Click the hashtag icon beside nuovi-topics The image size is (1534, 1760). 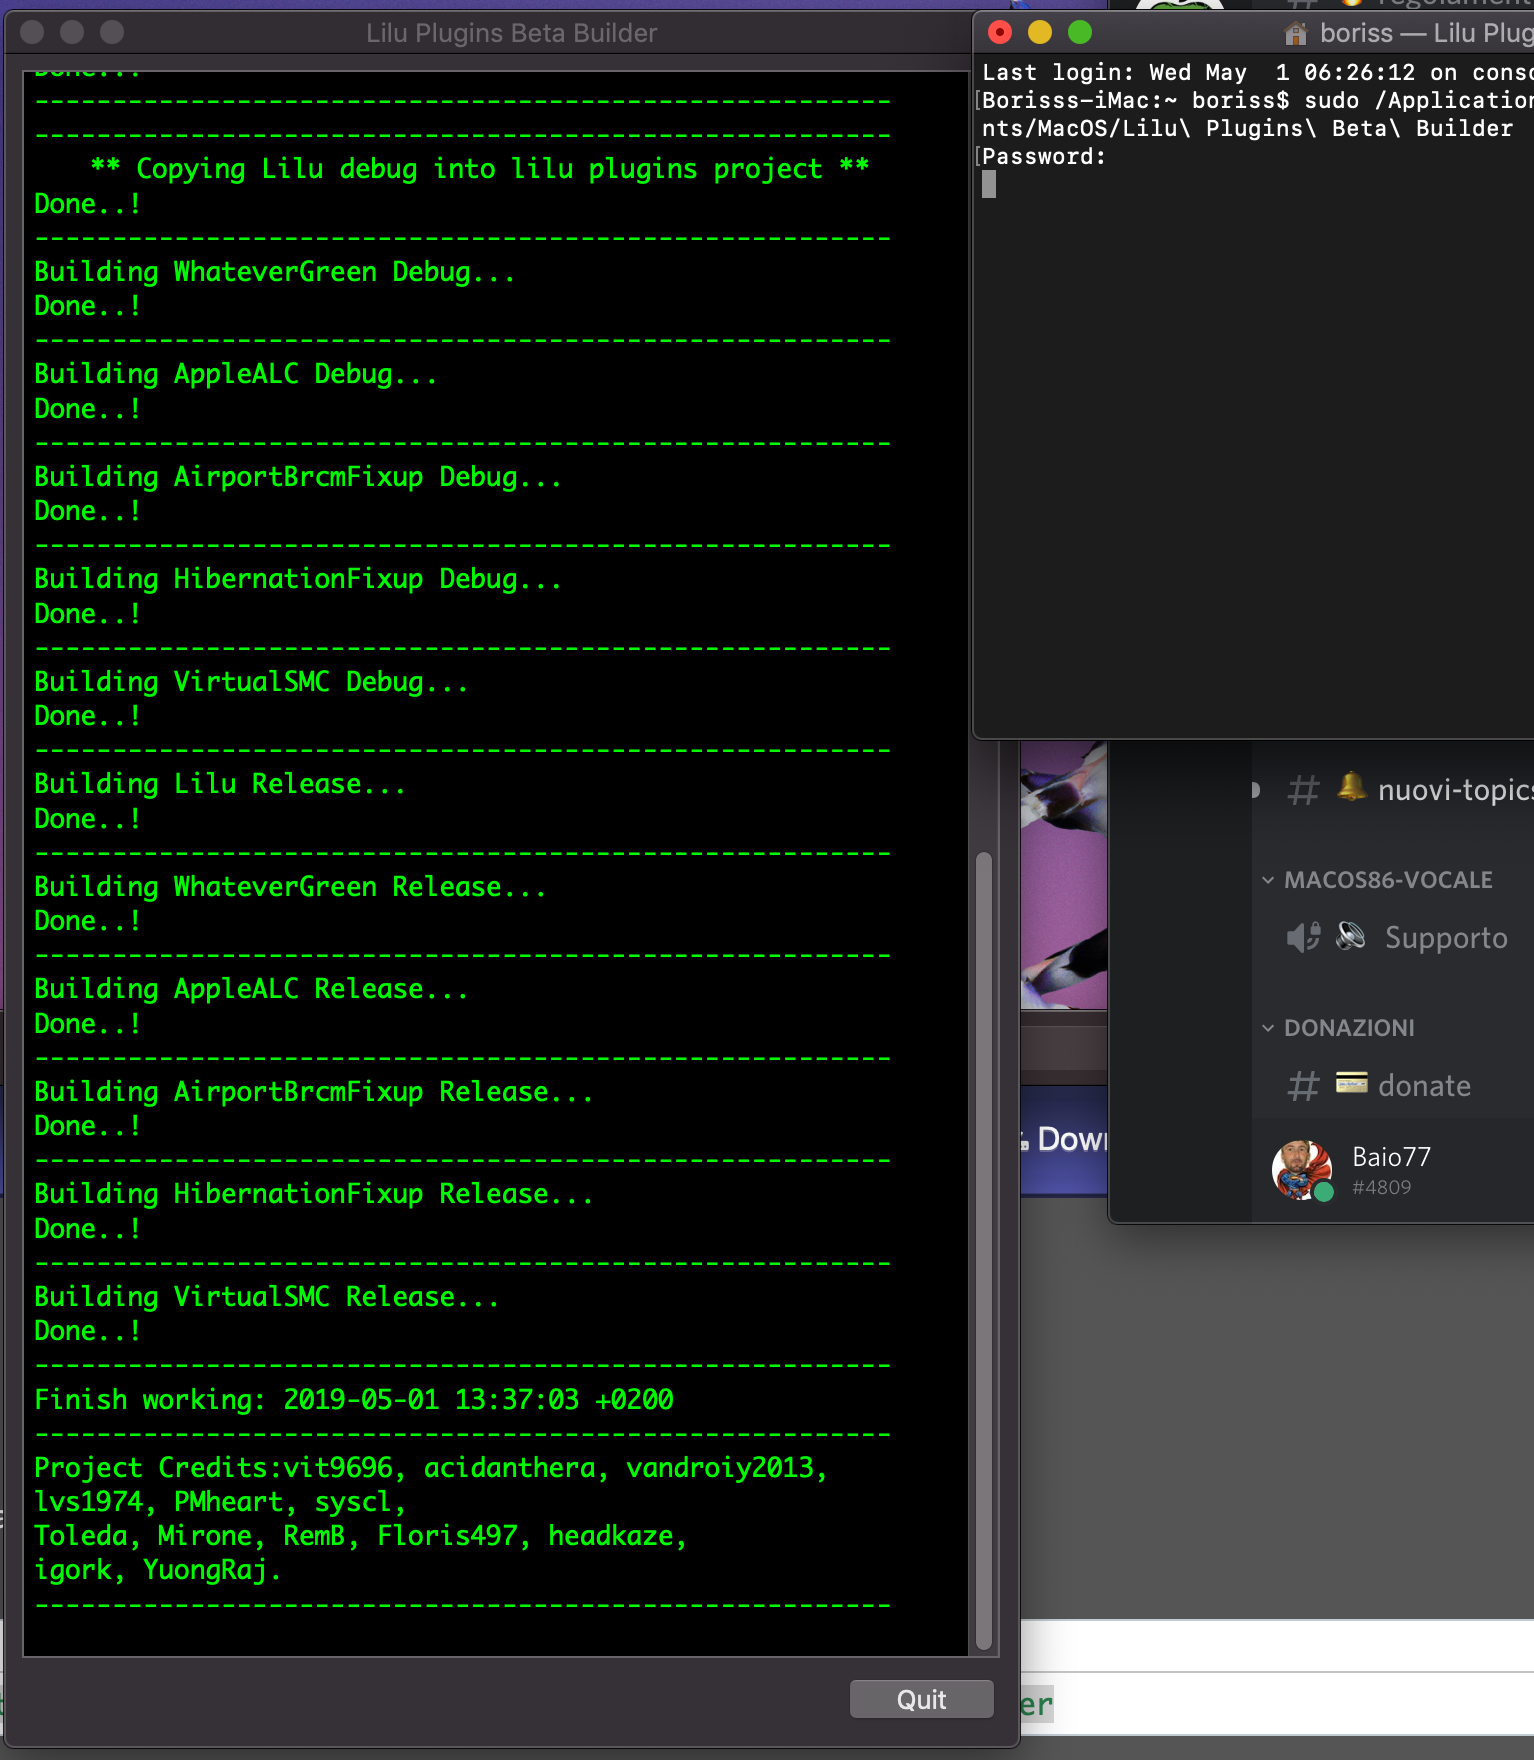click(x=1303, y=790)
